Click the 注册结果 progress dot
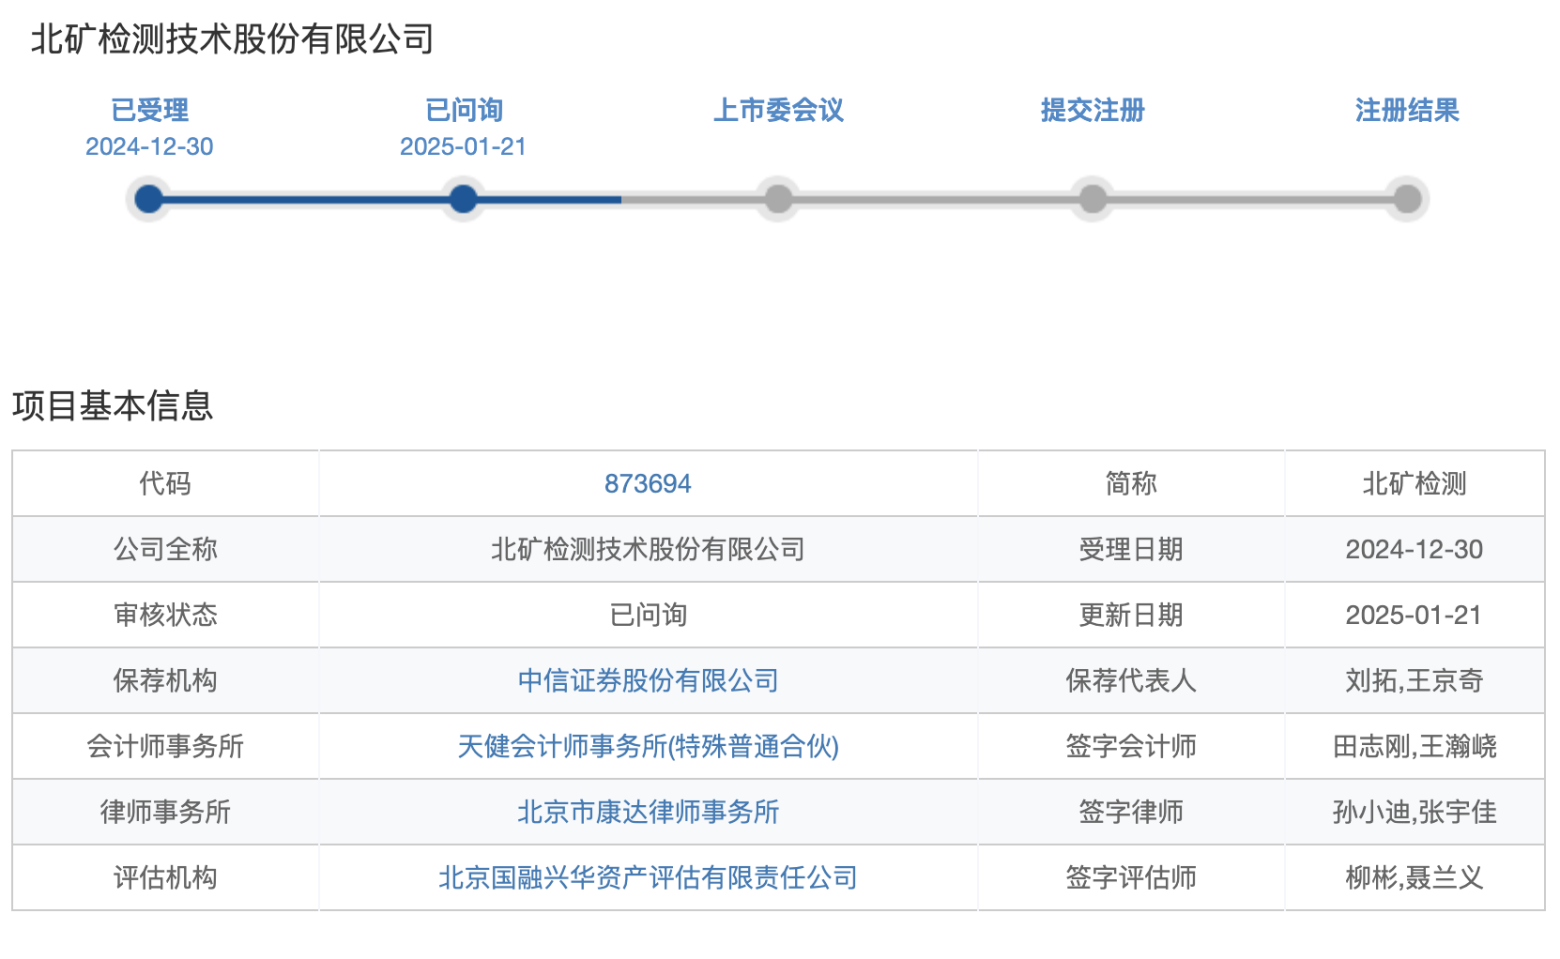Screen dimensions: 1560x959 1407,199
